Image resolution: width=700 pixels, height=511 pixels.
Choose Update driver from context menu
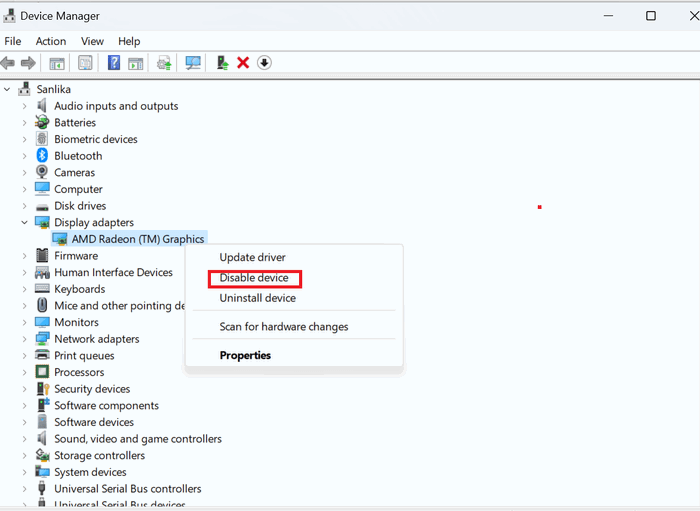click(252, 257)
